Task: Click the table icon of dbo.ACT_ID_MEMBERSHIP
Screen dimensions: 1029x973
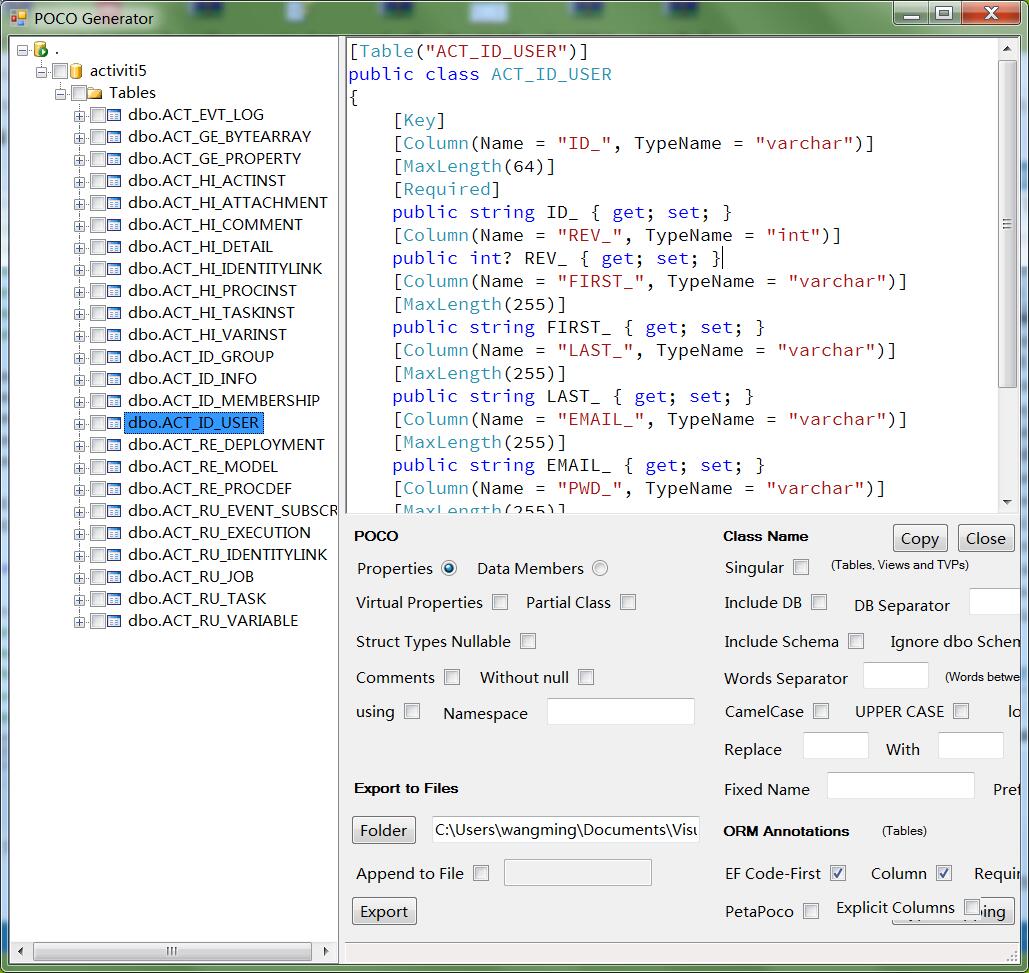Action: pos(114,401)
